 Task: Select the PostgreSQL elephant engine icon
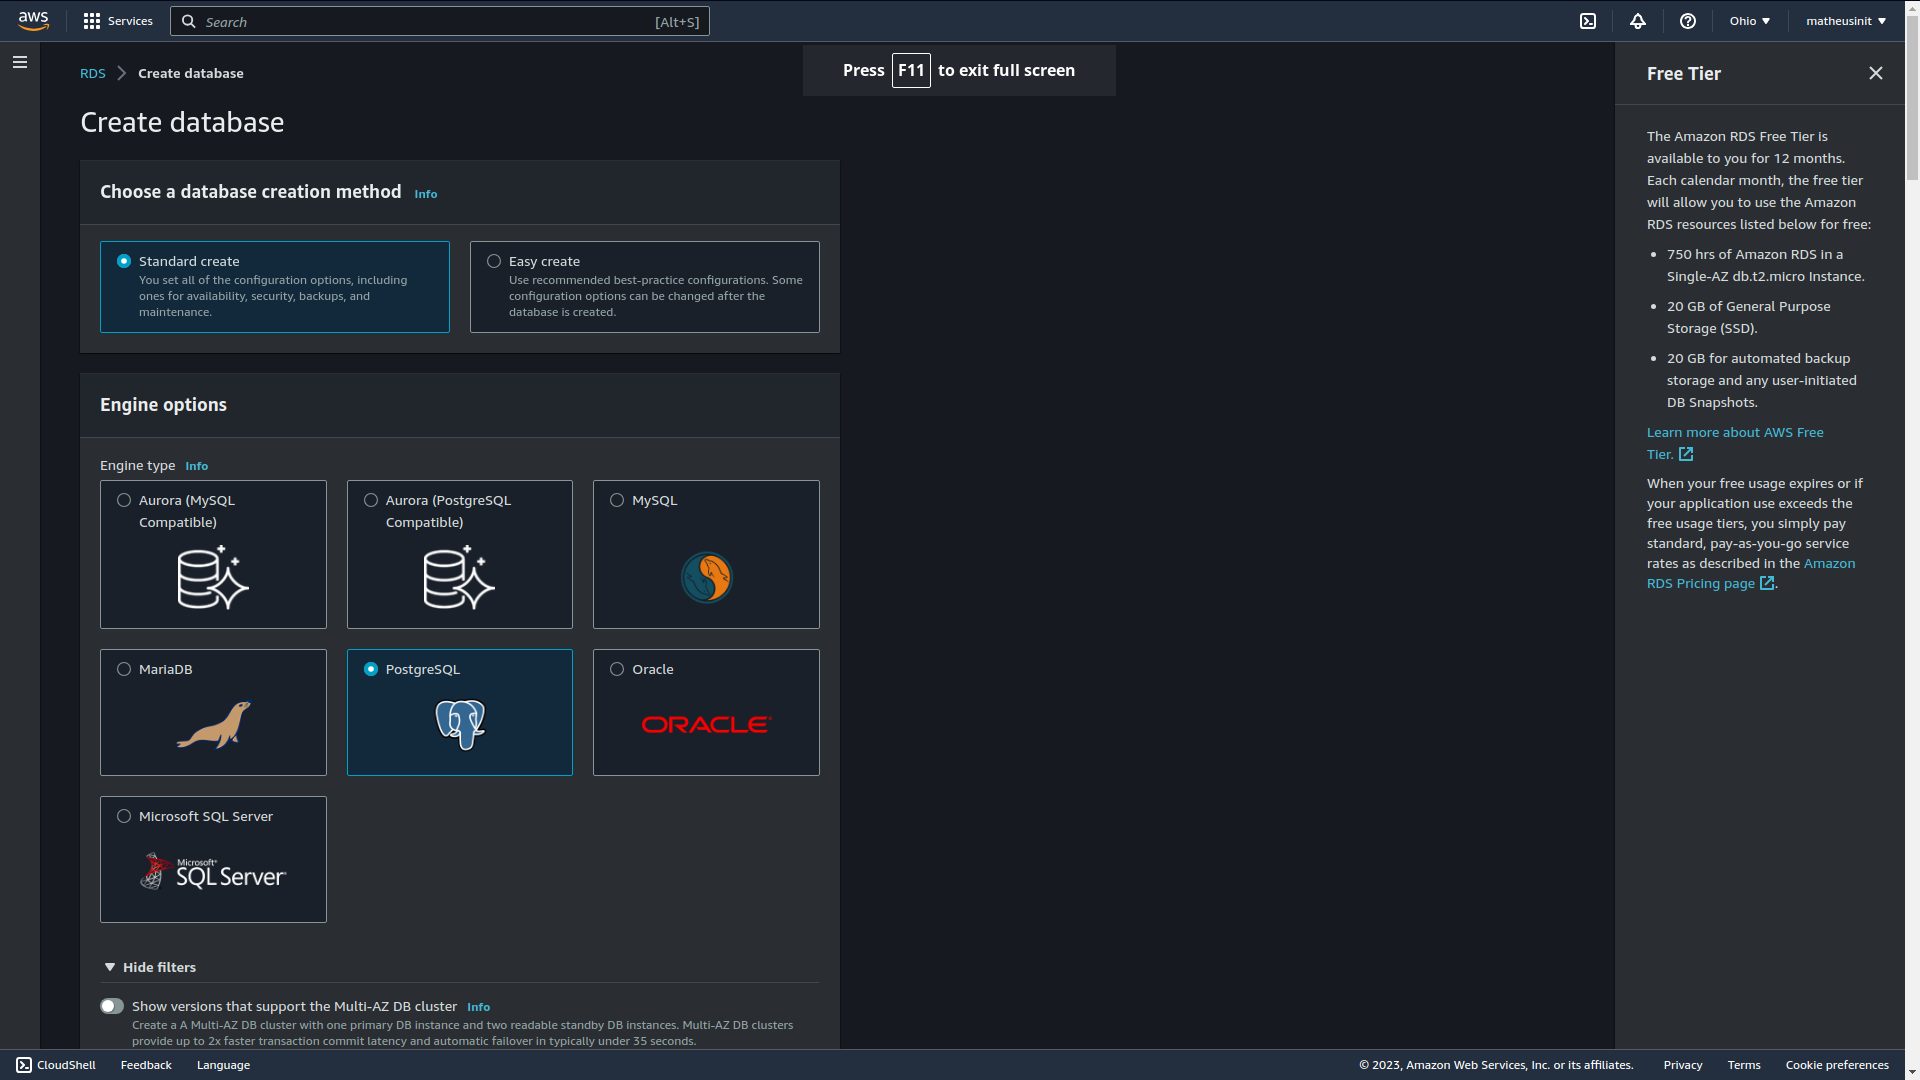pos(459,724)
